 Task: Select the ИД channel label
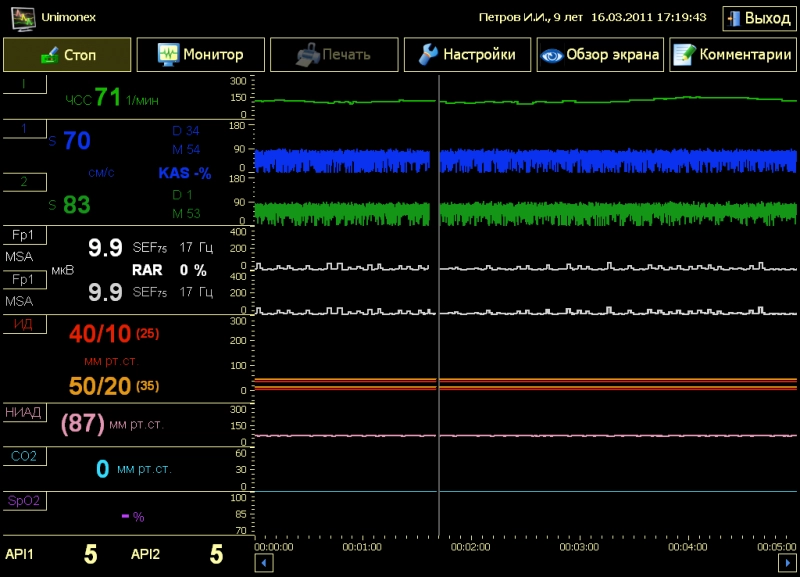[x=23, y=324]
